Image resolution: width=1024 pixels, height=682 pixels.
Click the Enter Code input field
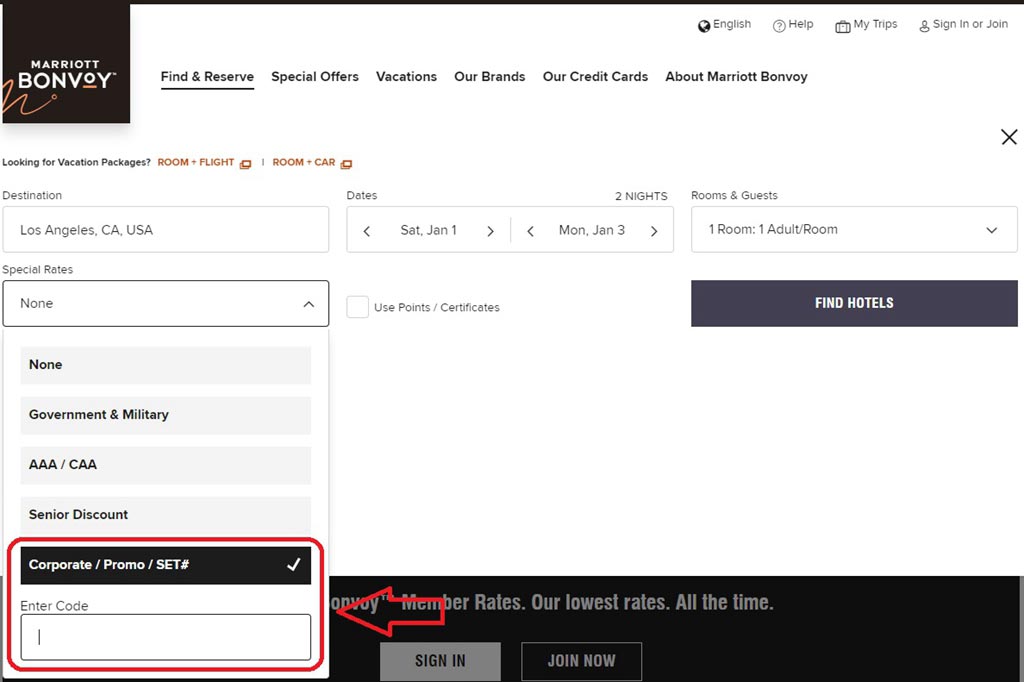166,637
